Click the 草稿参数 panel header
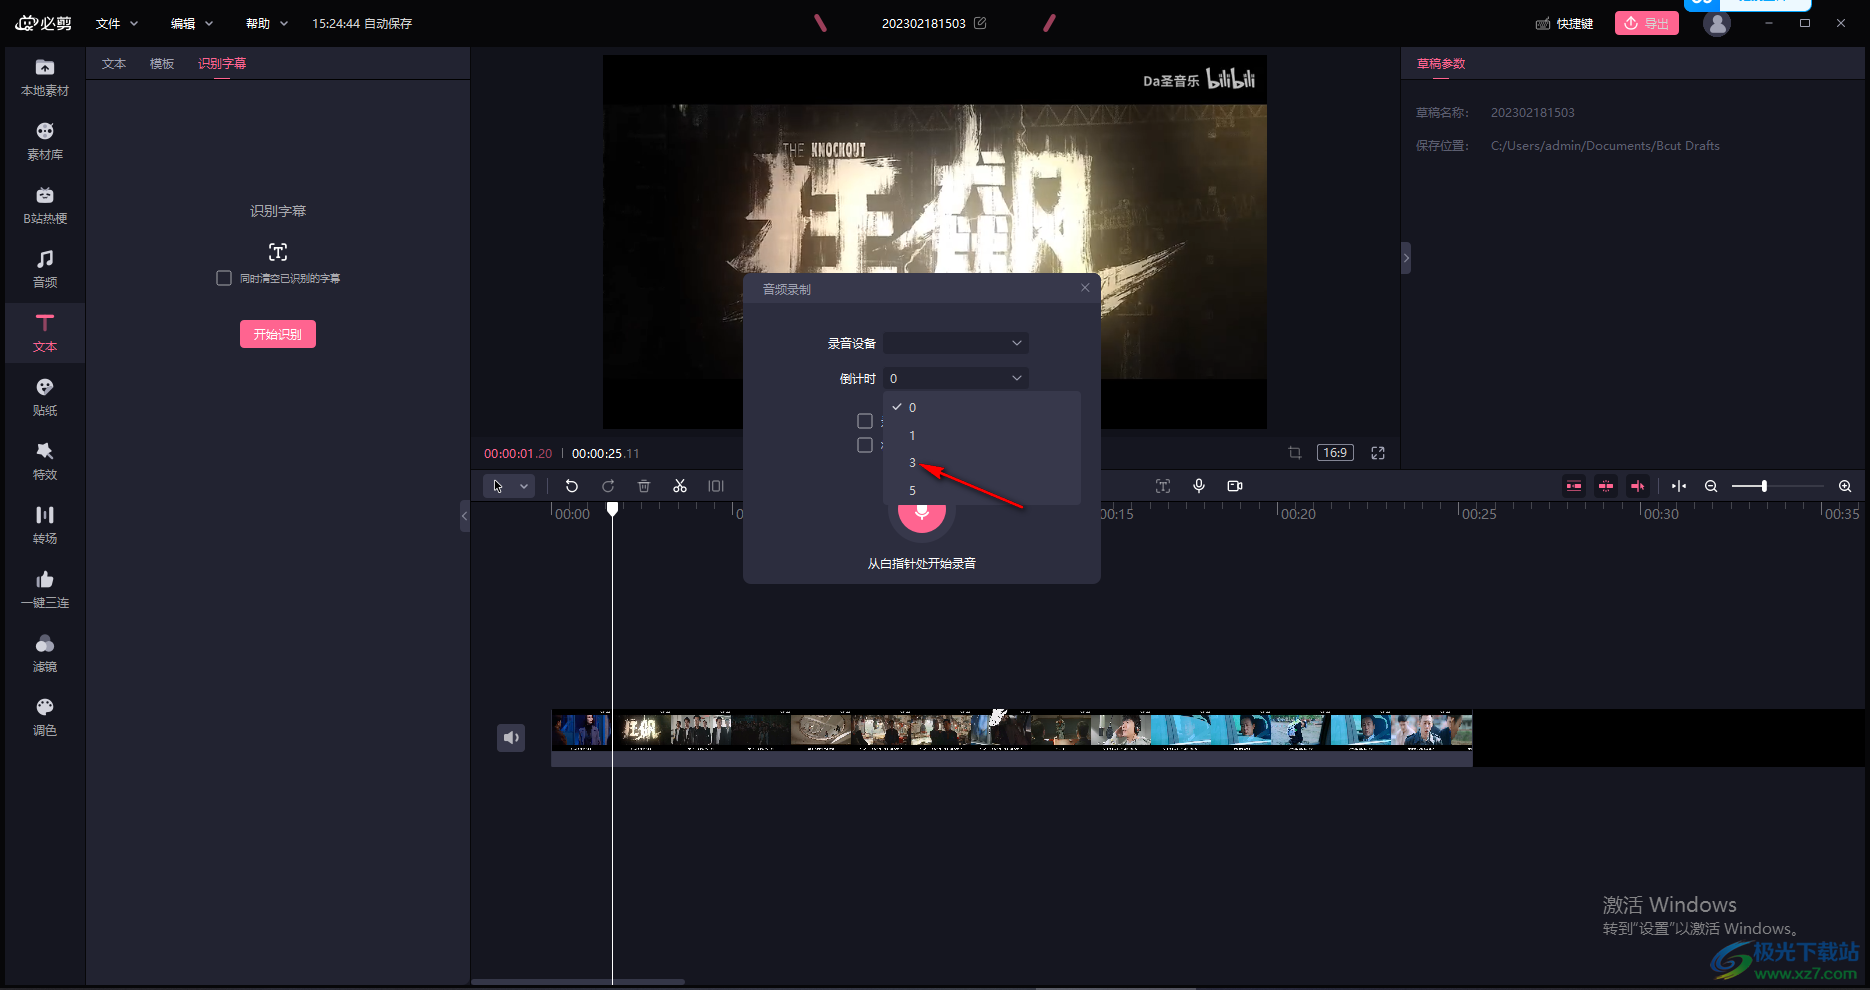Viewport: 1870px width, 990px height. [x=1441, y=63]
